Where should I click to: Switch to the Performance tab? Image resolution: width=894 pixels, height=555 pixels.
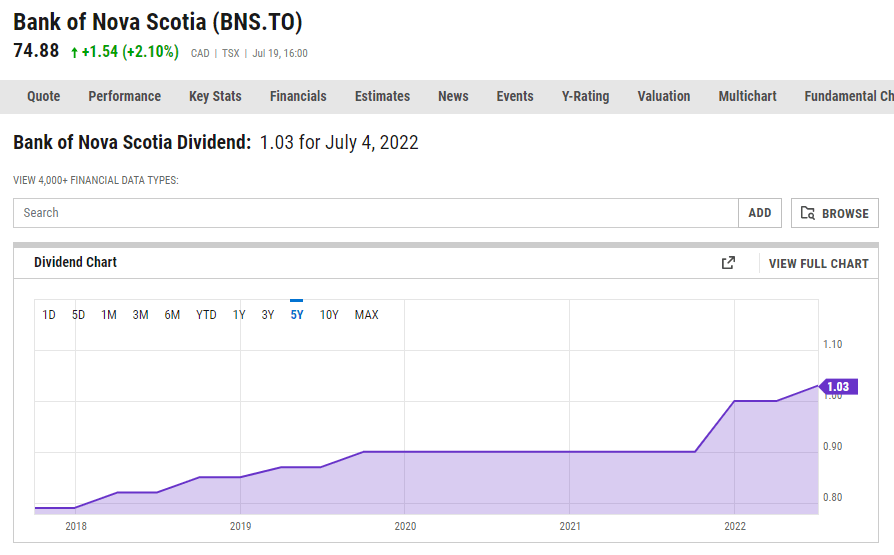125,97
